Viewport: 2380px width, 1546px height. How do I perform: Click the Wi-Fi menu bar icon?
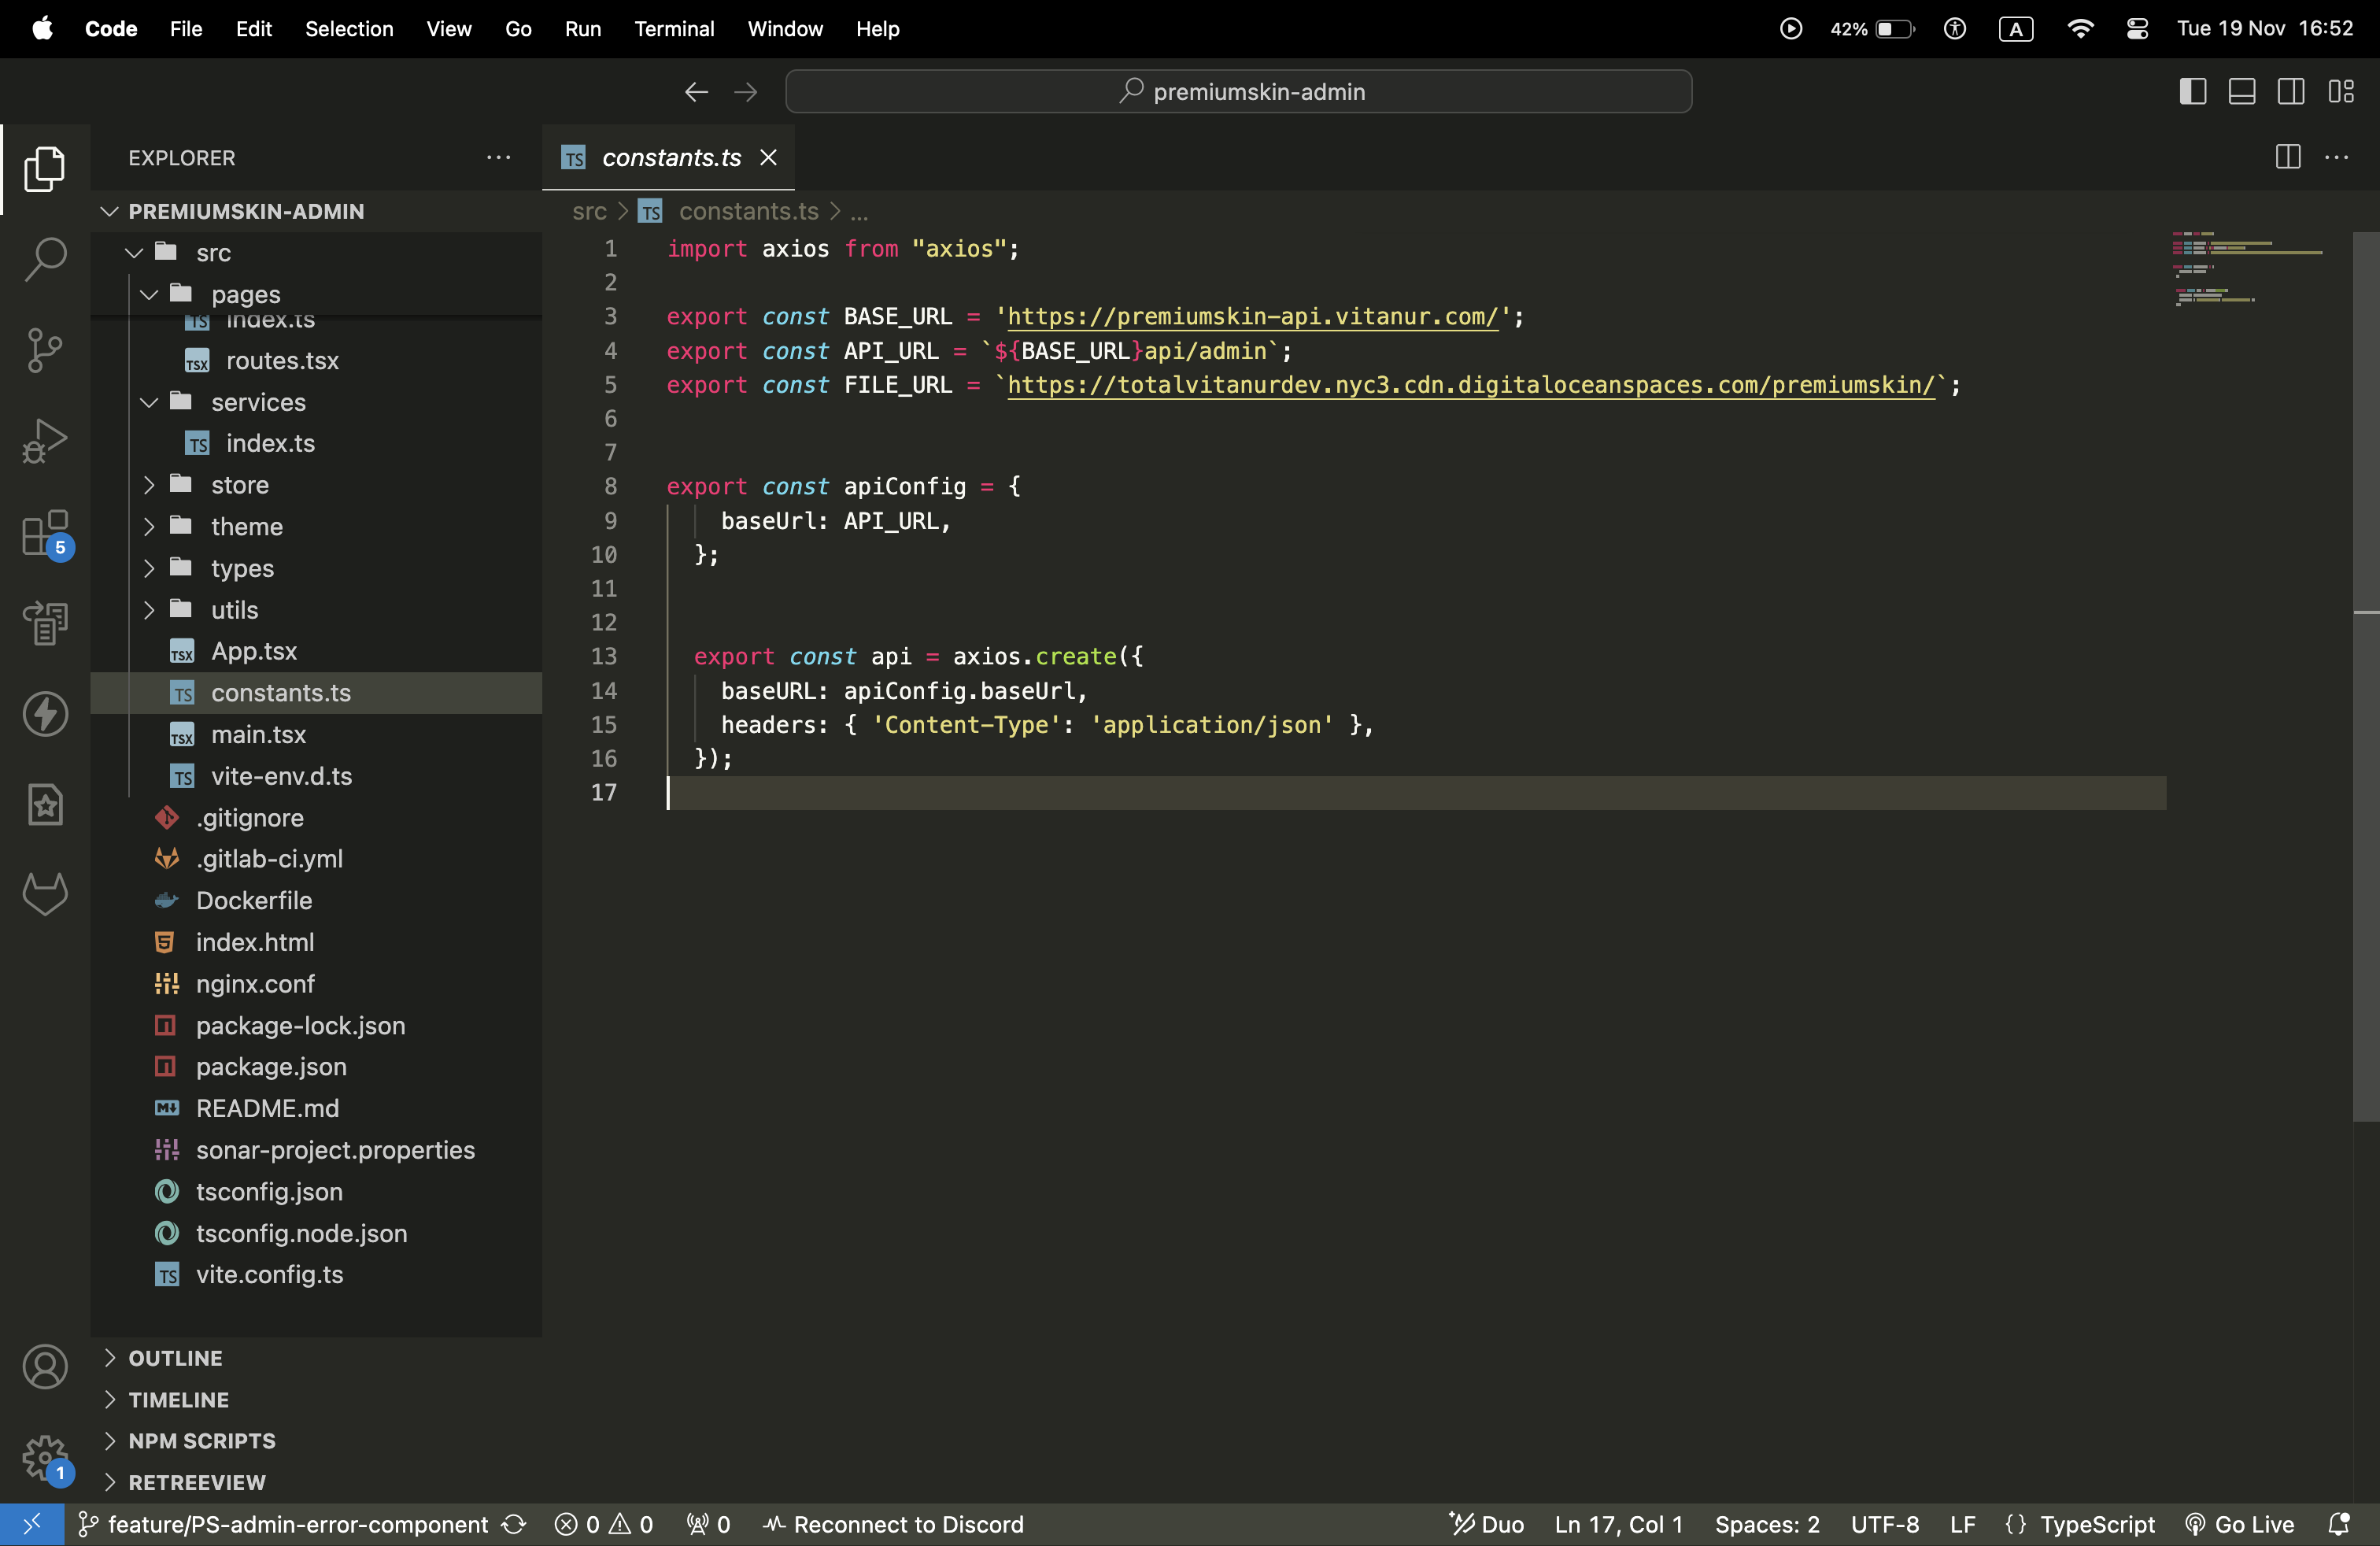pos(2080,29)
